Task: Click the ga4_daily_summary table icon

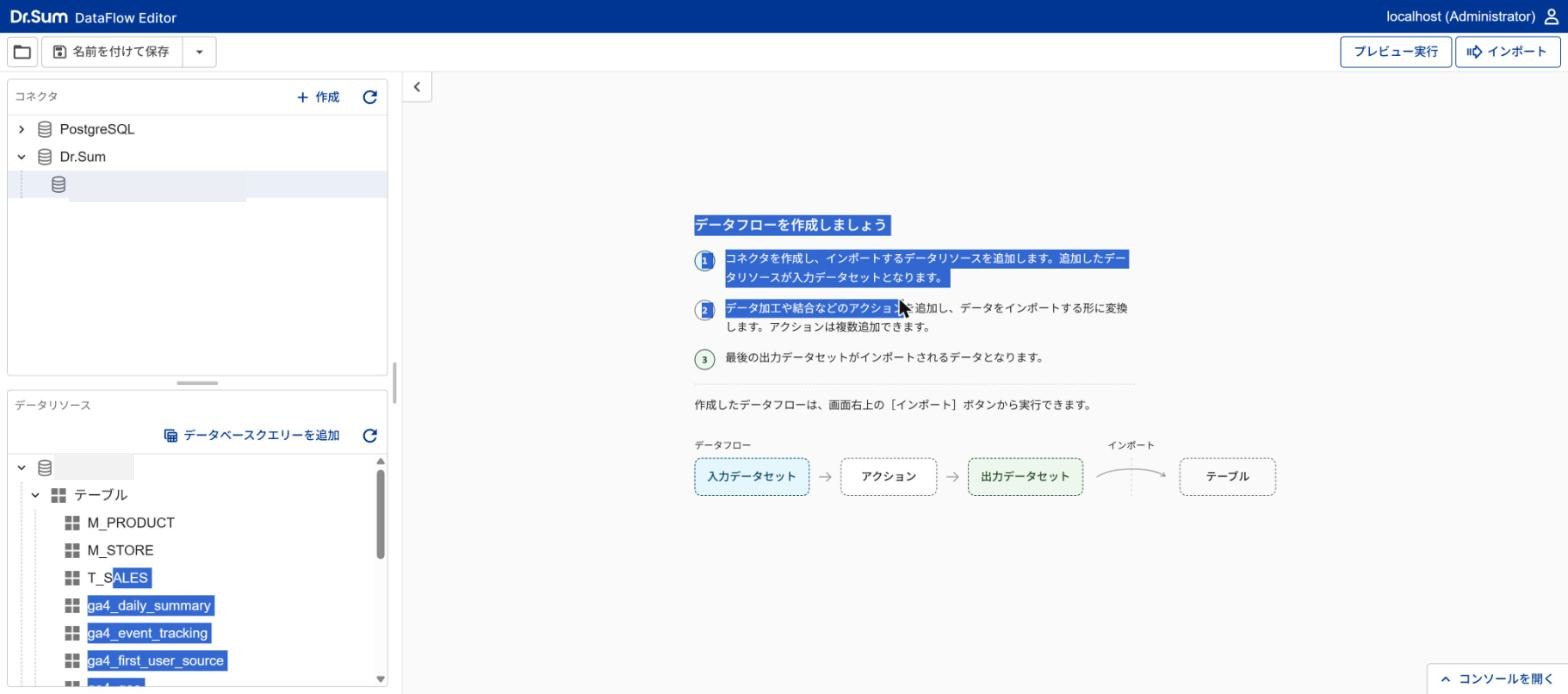Action: tap(72, 606)
